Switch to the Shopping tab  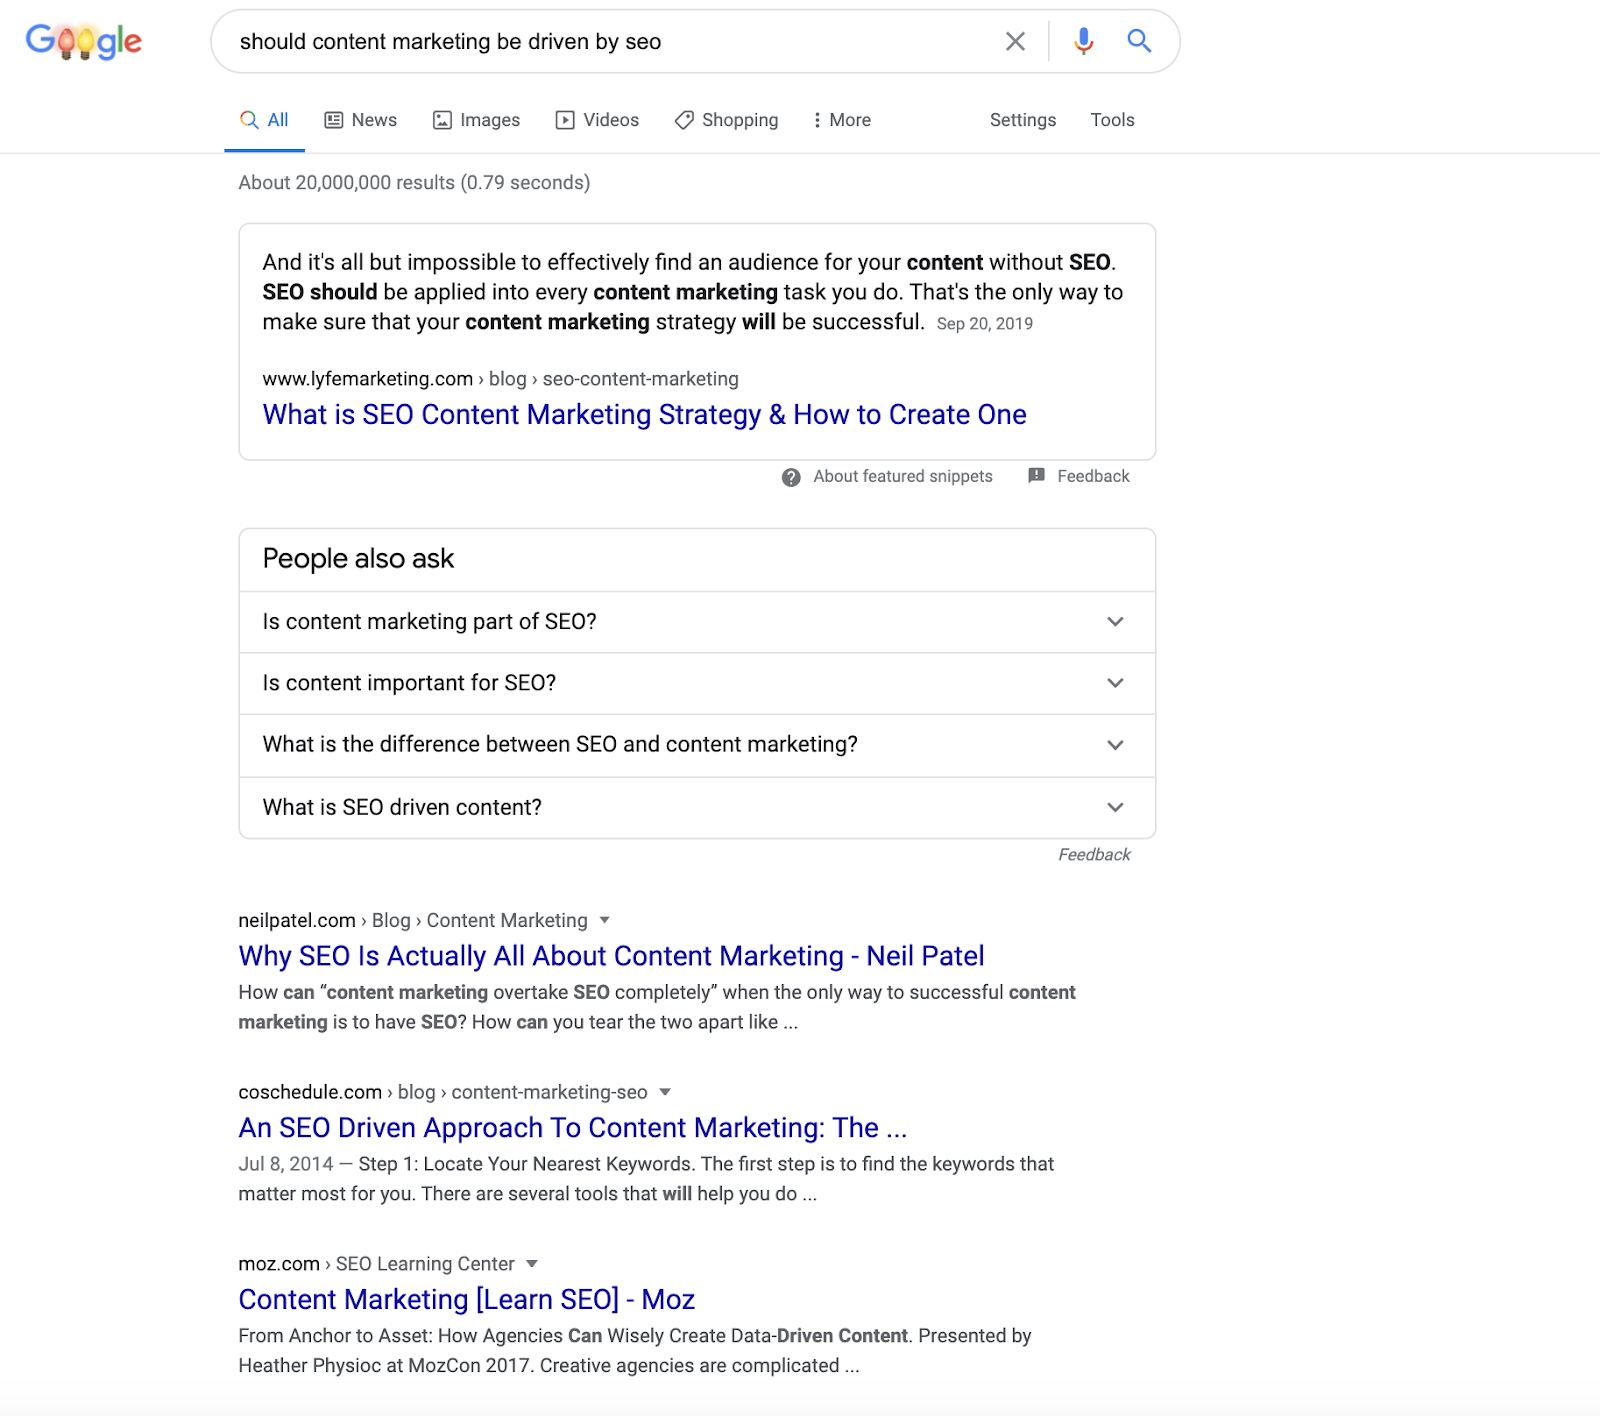pos(726,120)
